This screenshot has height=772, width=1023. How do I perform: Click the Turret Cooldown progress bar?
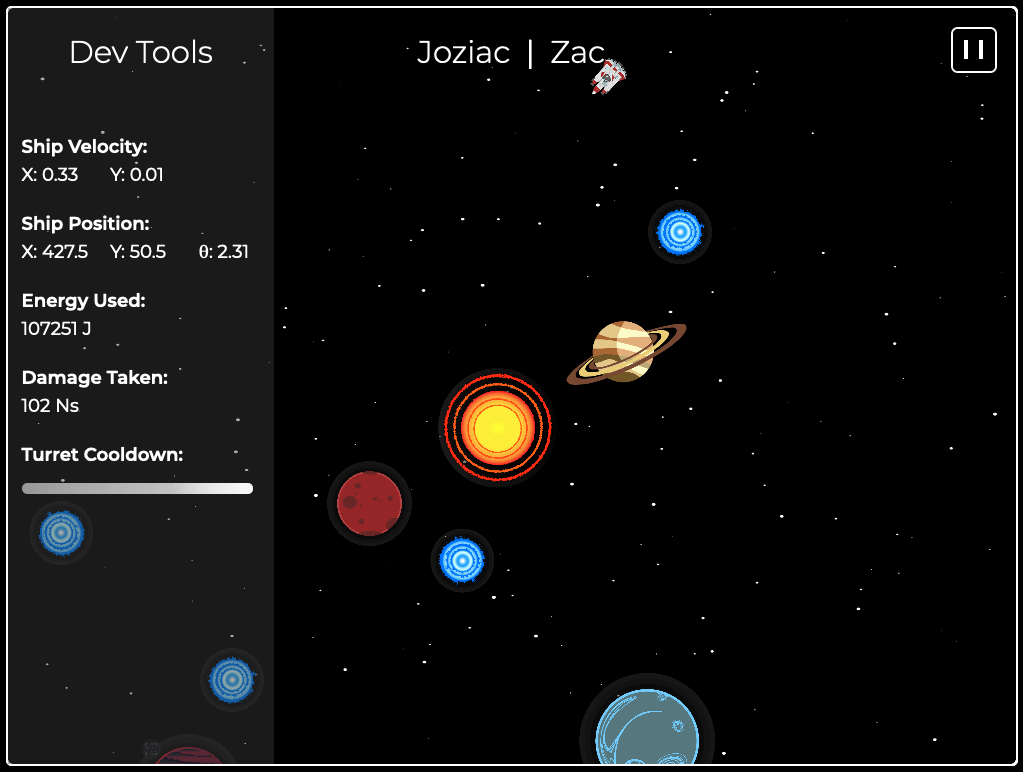tap(137, 488)
